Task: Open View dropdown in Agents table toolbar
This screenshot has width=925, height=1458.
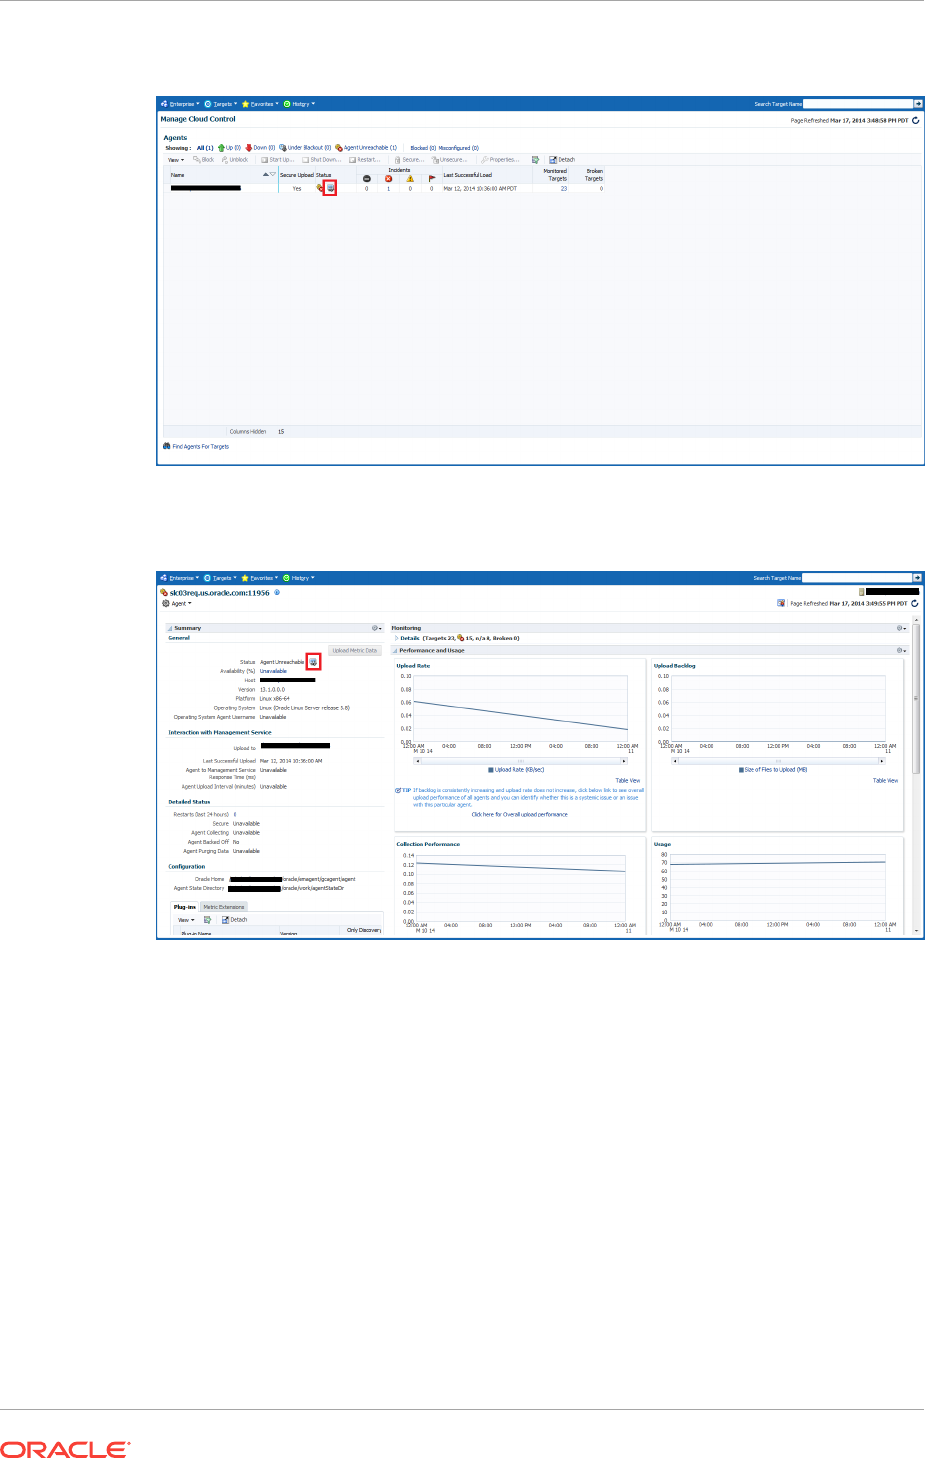Action: (176, 160)
